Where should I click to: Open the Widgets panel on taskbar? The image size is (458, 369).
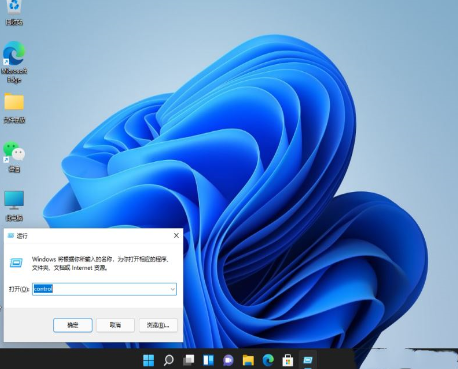coord(208,360)
